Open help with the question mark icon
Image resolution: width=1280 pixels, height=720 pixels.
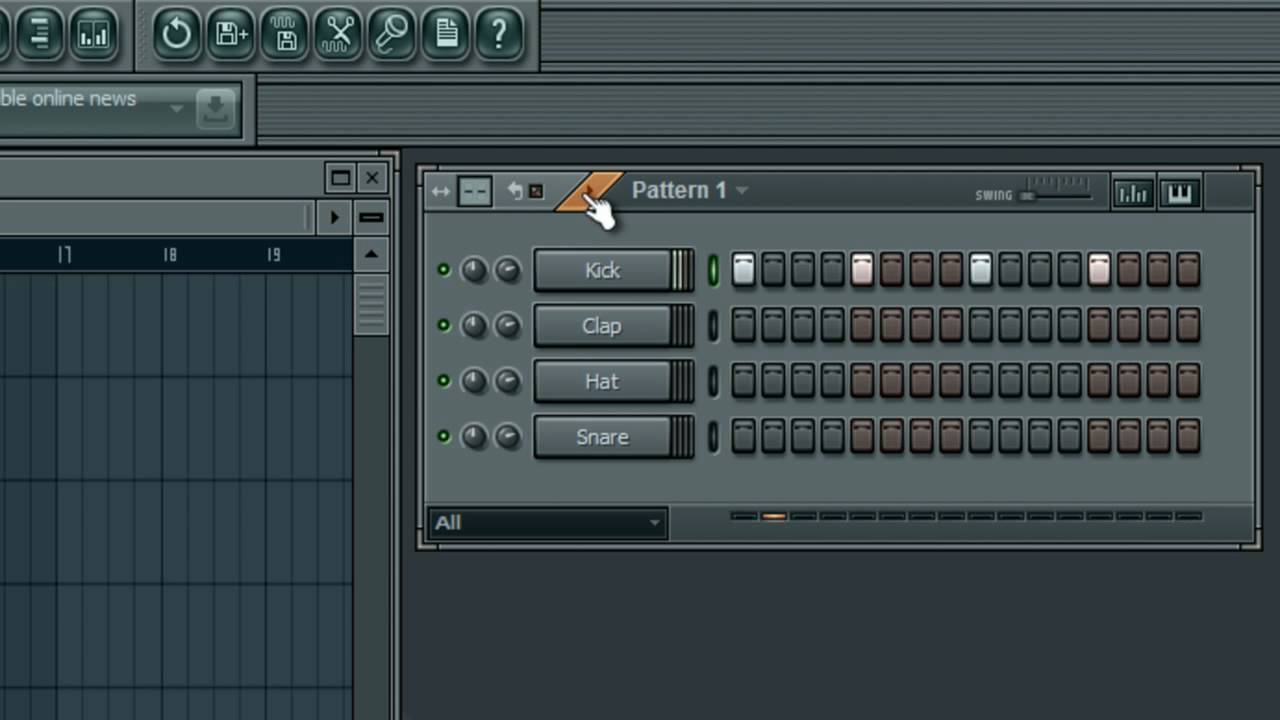click(x=499, y=34)
